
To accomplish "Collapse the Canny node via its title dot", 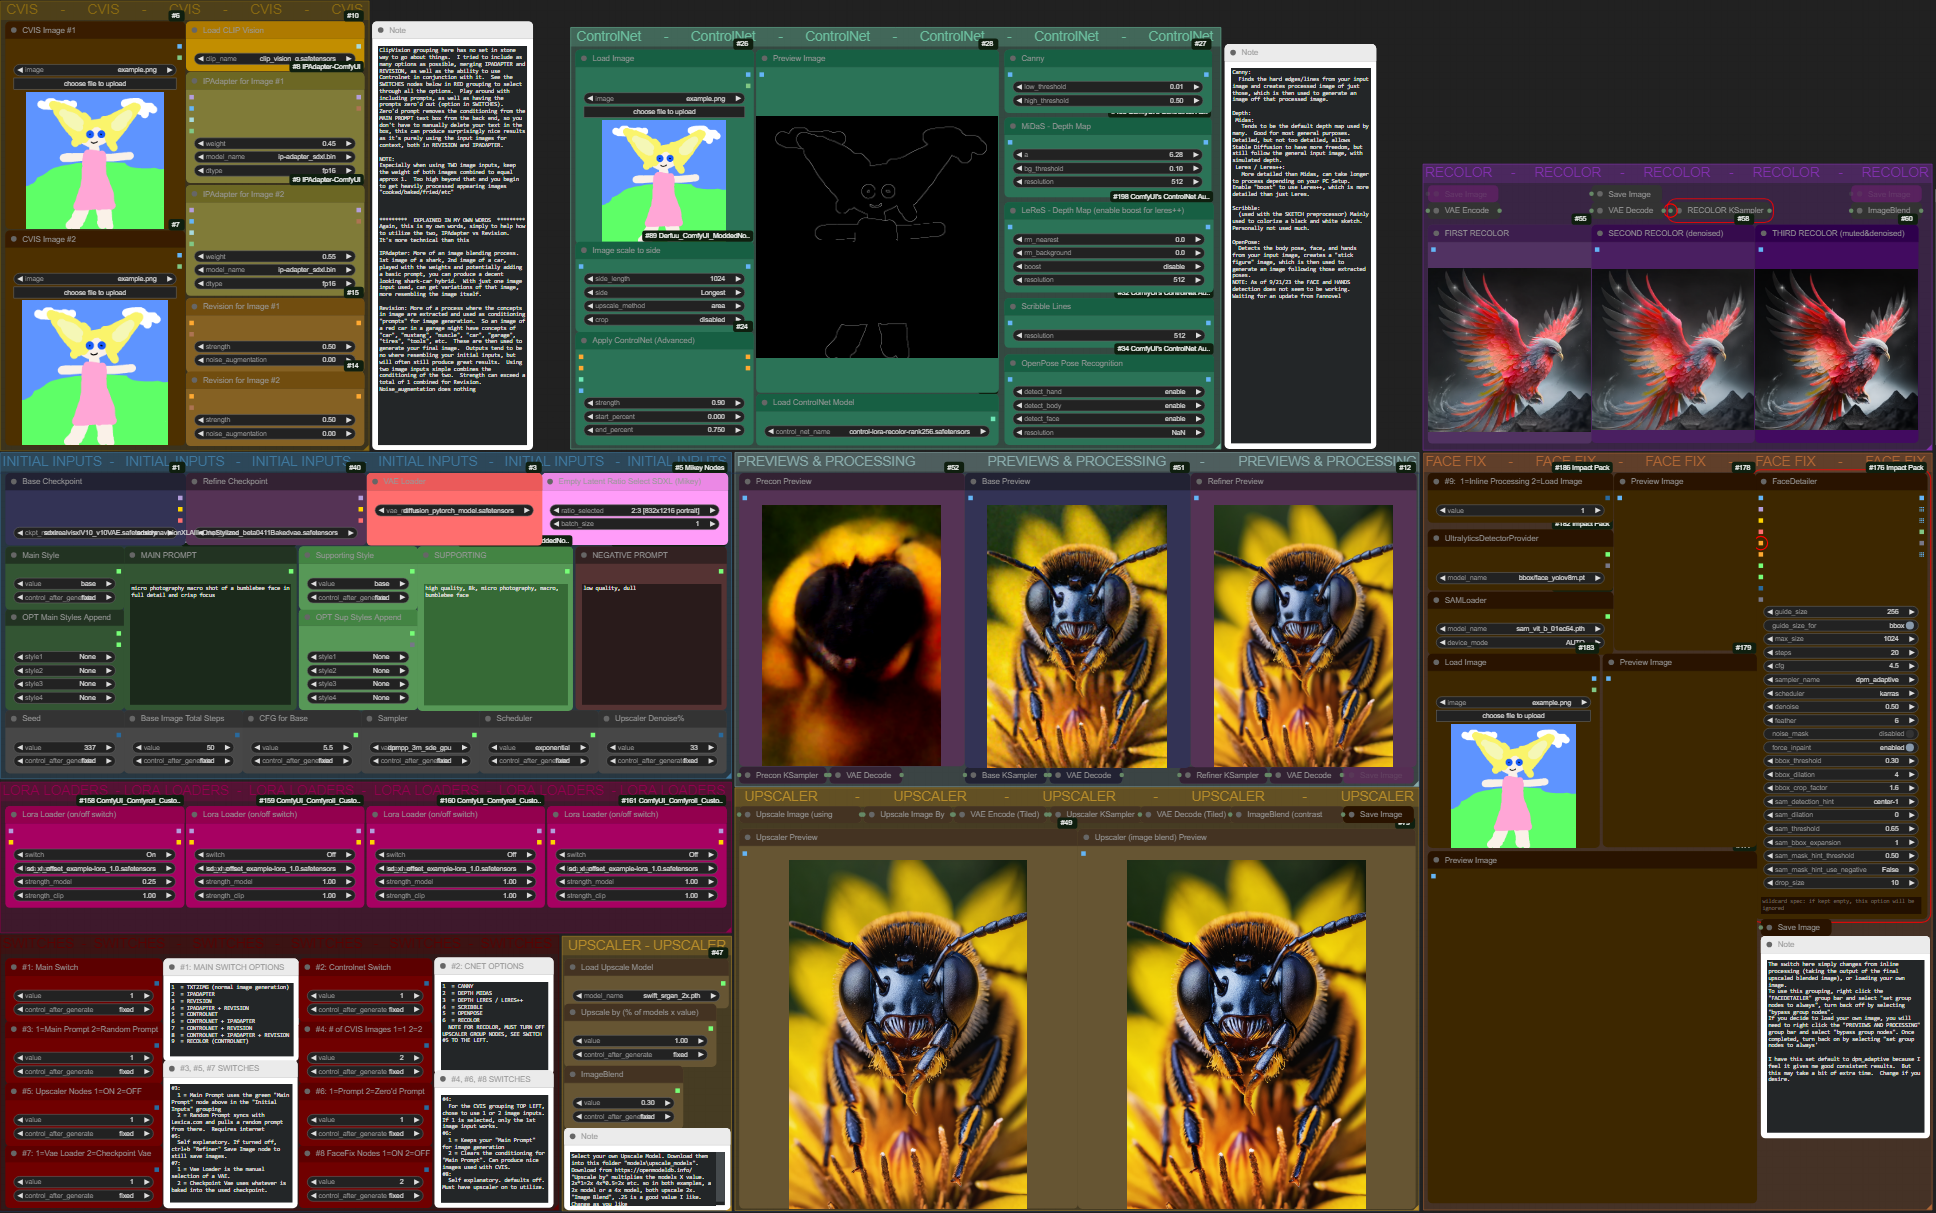I will [1012, 58].
